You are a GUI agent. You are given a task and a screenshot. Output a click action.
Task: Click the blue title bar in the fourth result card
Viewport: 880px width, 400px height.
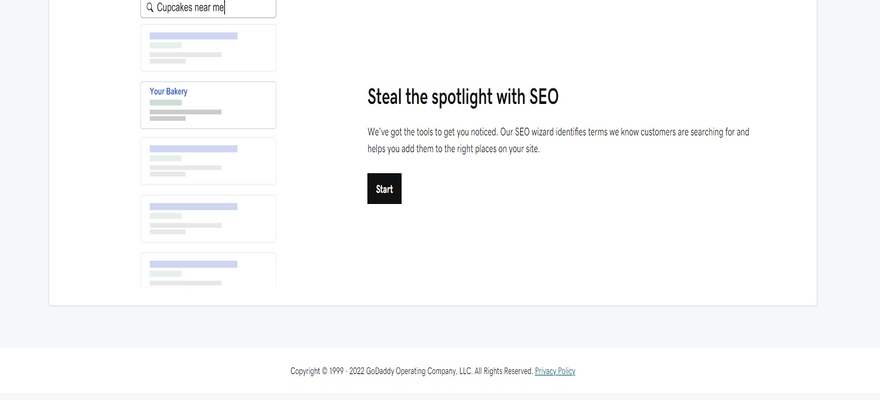click(x=193, y=207)
